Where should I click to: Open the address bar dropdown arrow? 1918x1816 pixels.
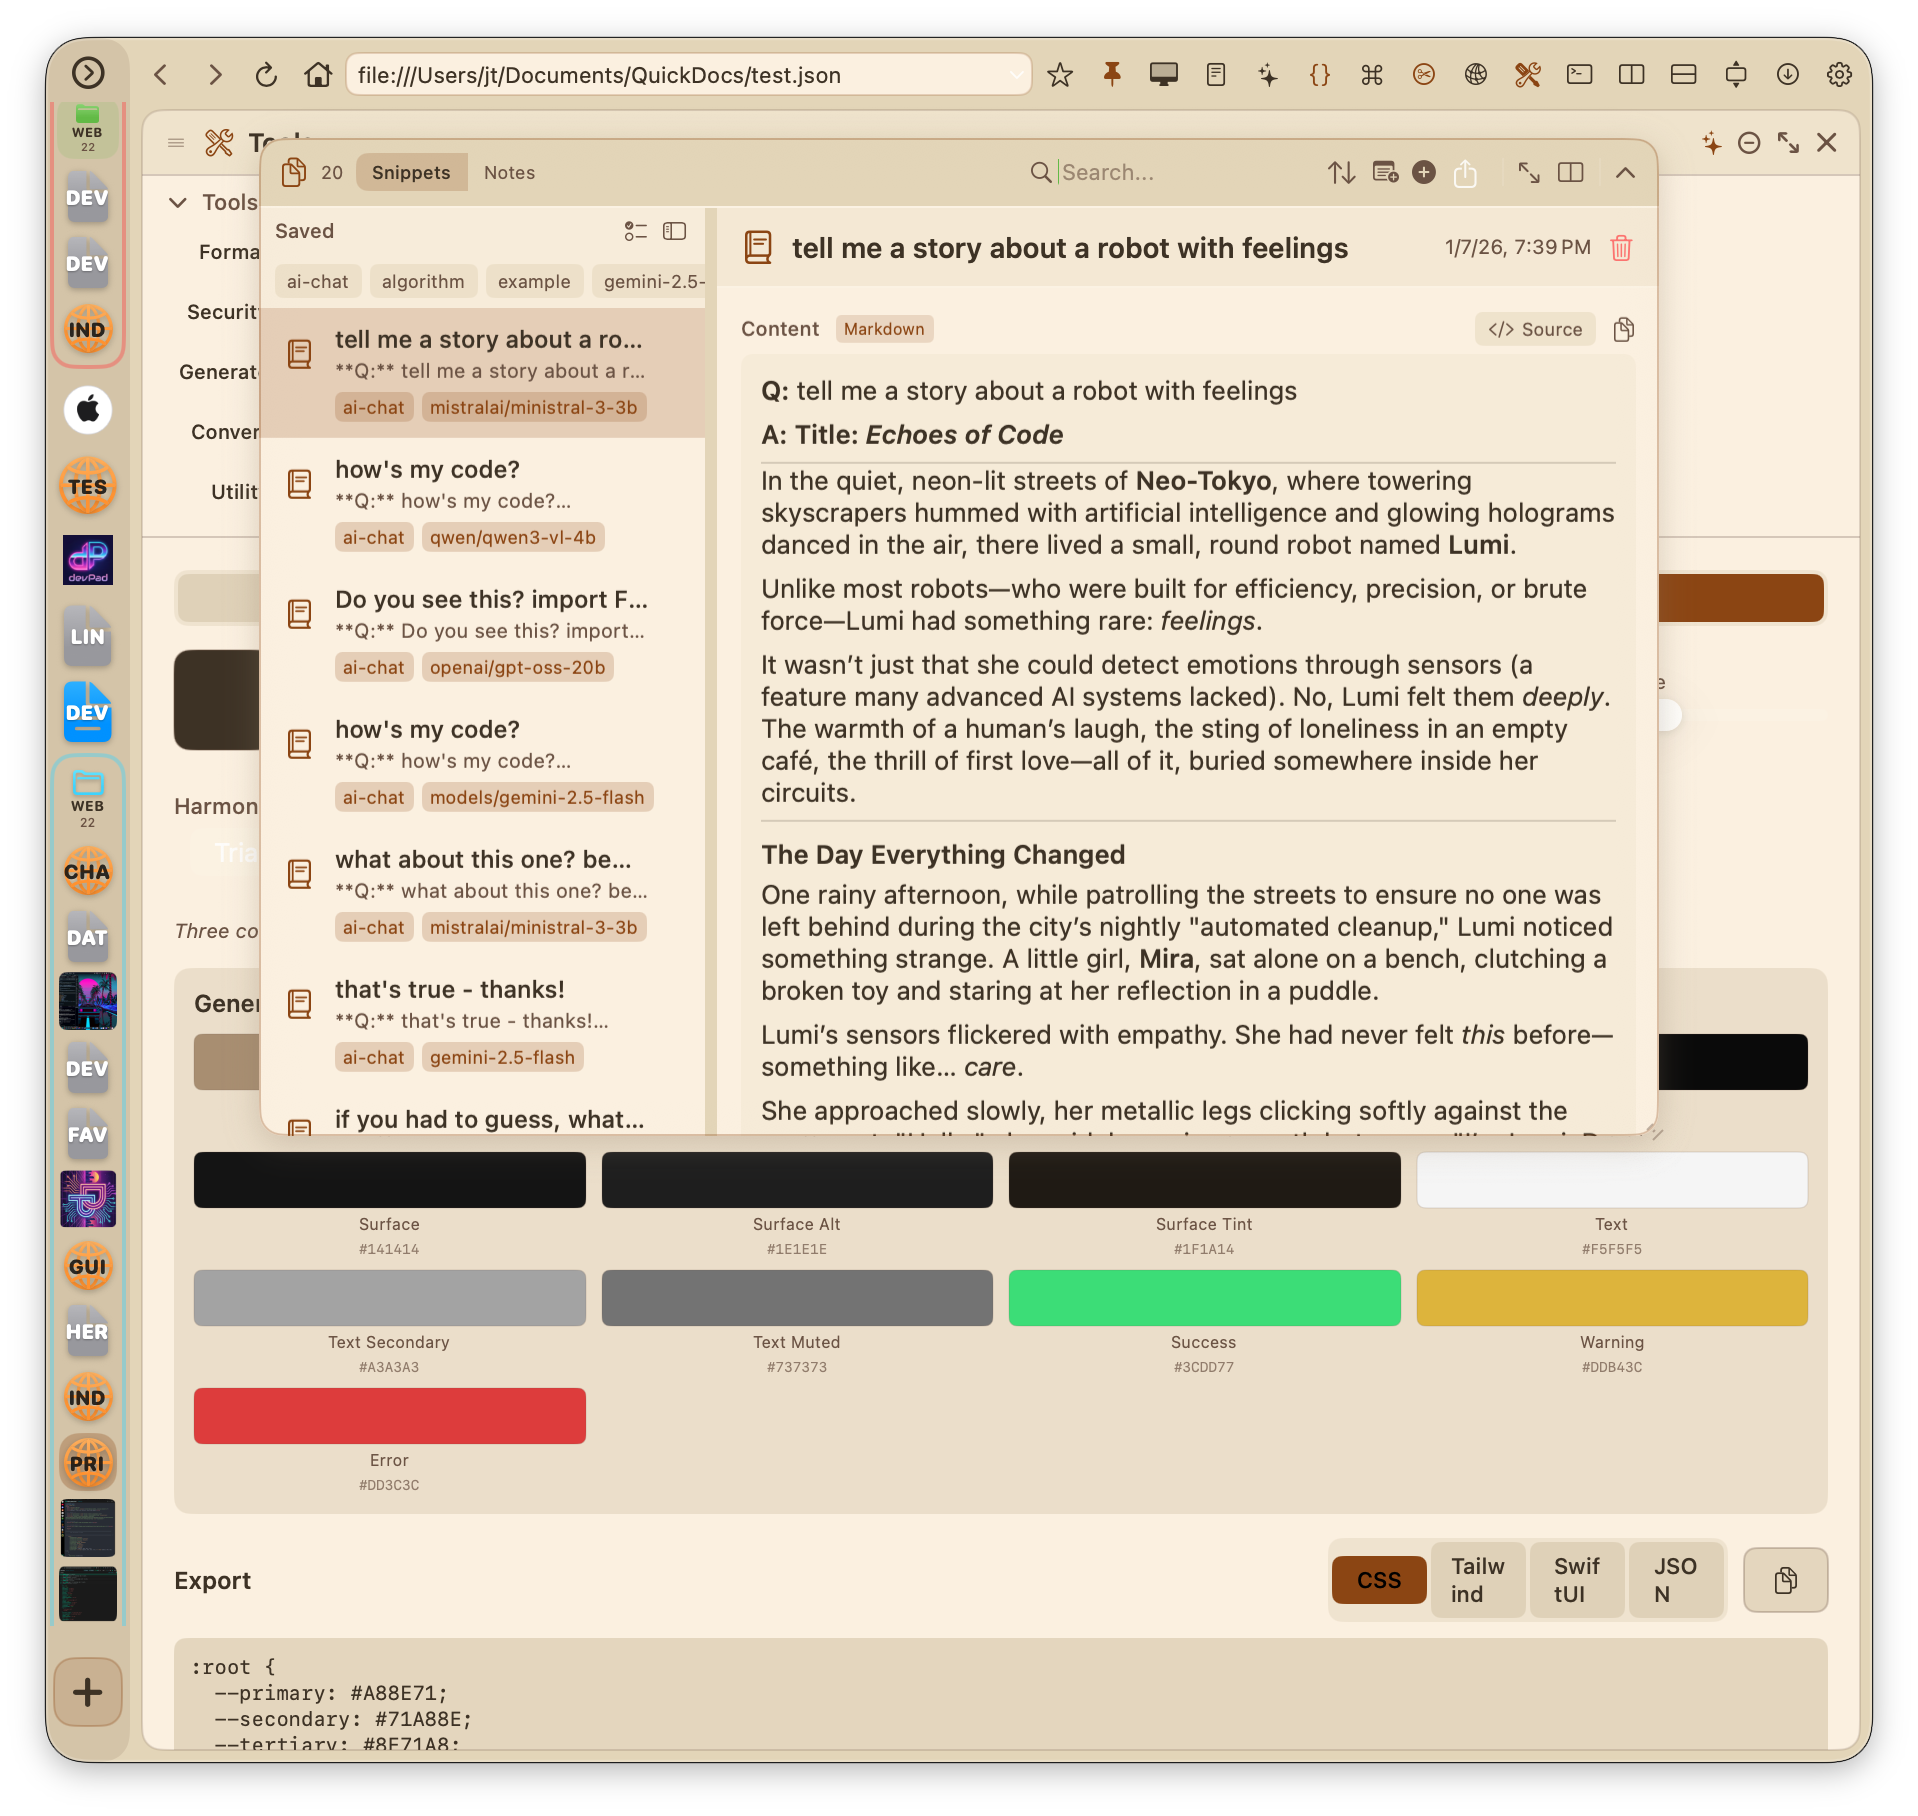pos(1017,75)
